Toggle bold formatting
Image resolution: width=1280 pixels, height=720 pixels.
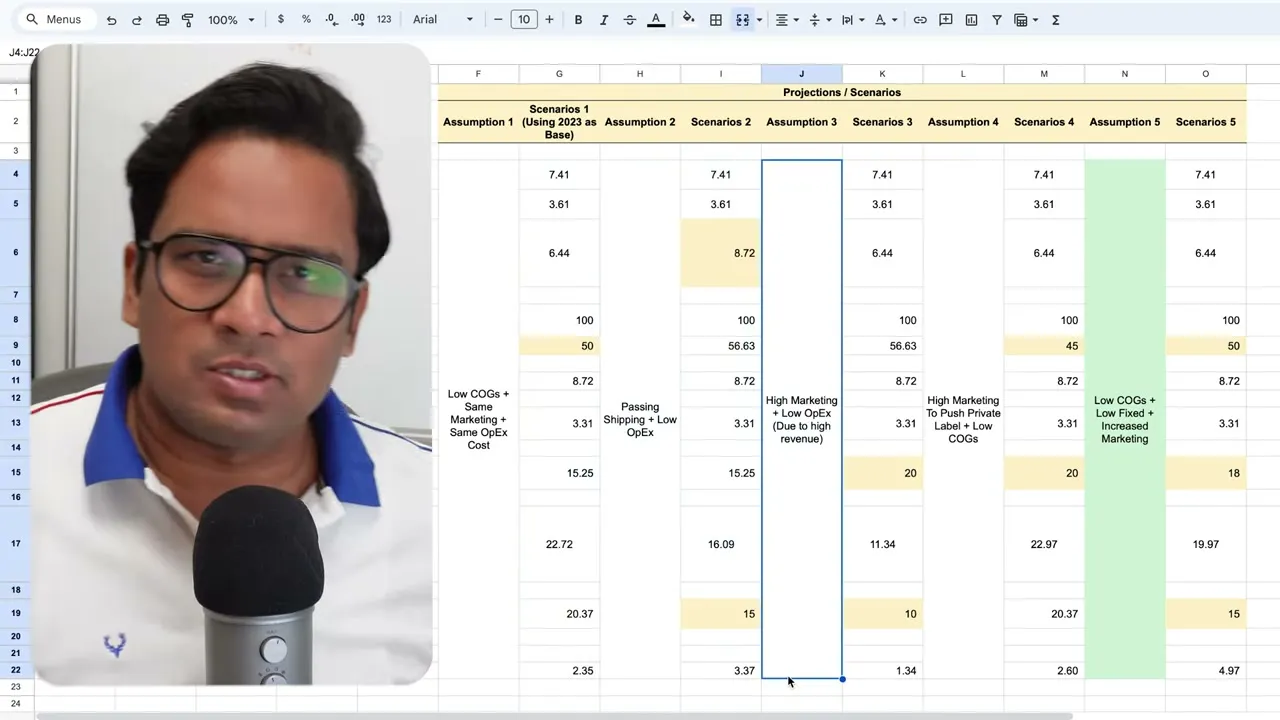[578, 20]
